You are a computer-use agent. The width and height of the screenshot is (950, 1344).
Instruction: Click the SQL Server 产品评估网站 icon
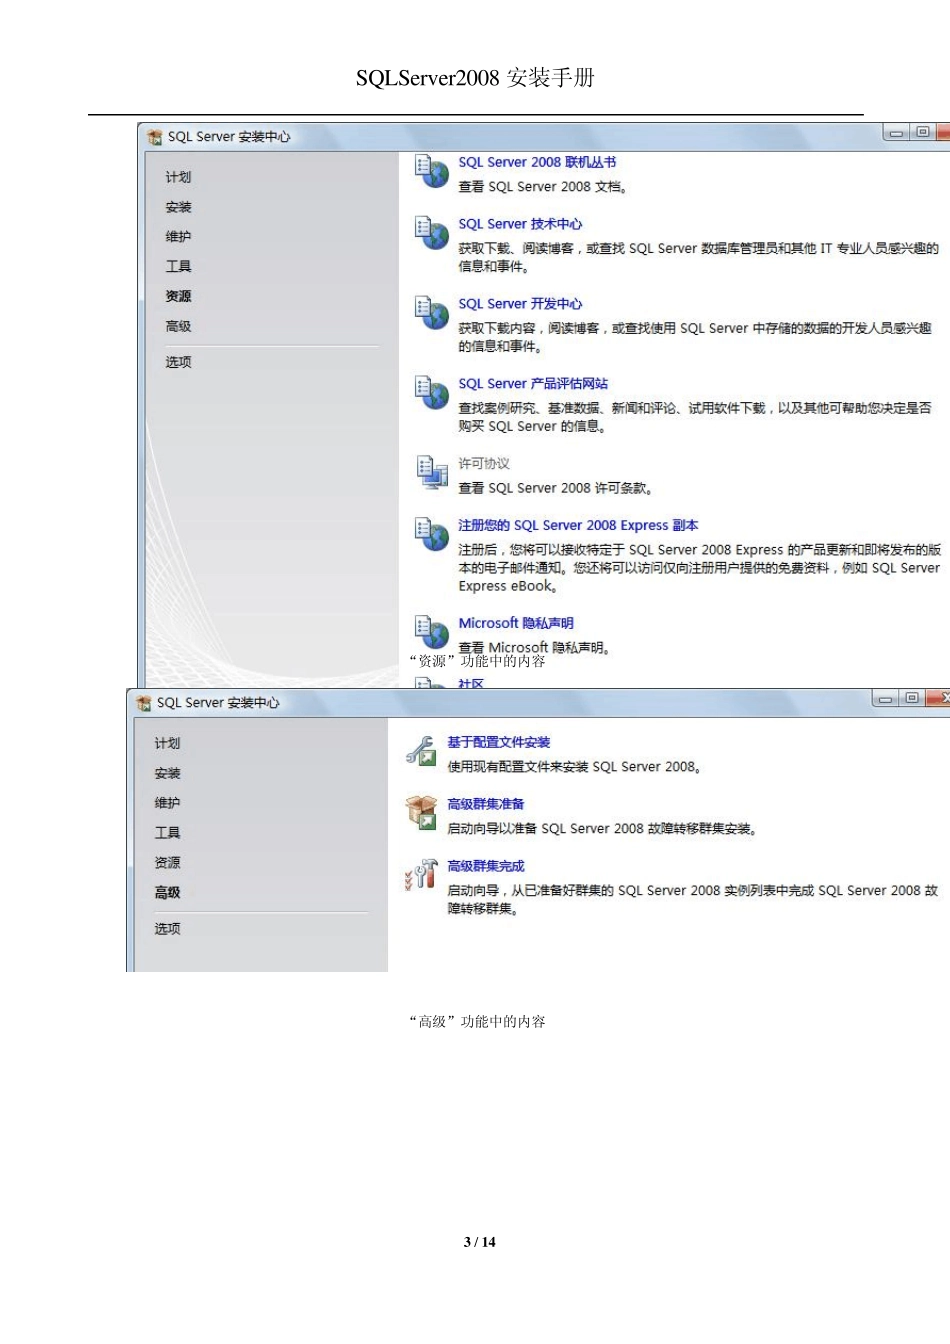click(x=432, y=393)
